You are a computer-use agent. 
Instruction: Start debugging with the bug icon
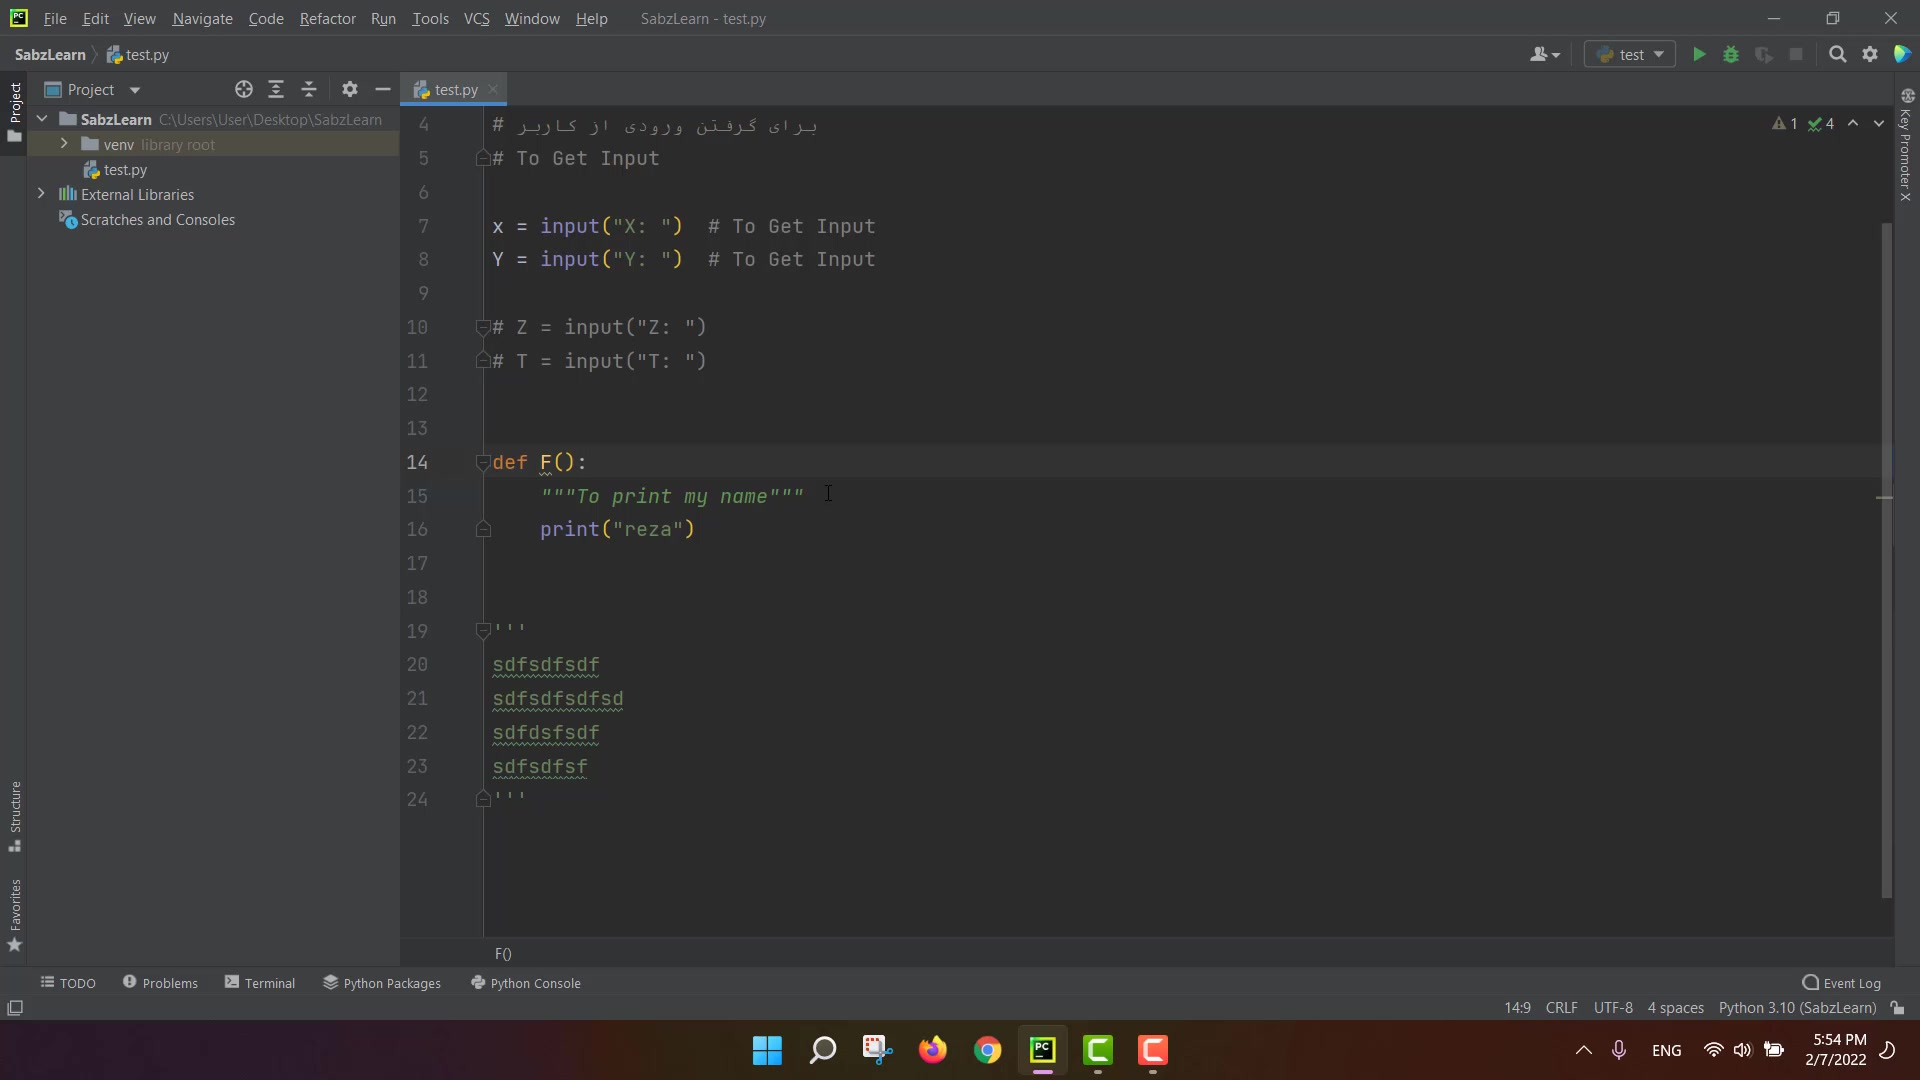click(1731, 55)
